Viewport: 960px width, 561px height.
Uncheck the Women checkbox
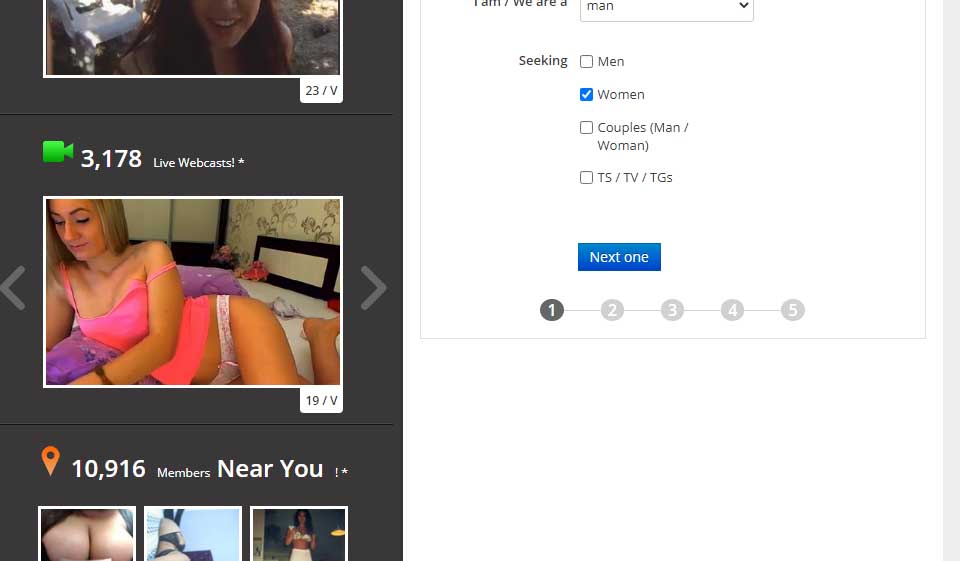click(x=587, y=95)
